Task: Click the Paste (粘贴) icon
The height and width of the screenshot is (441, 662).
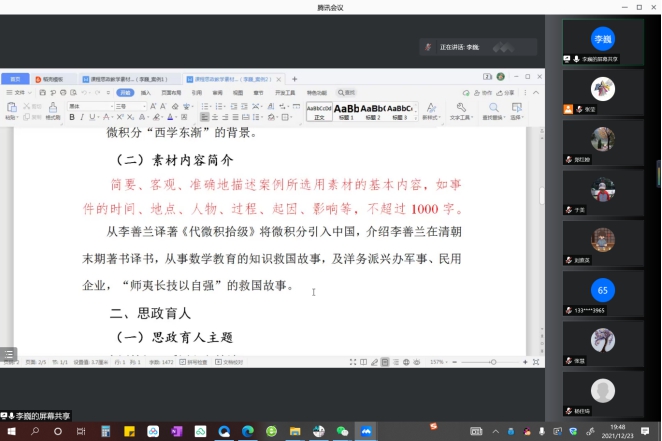Action: (x=11, y=110)
